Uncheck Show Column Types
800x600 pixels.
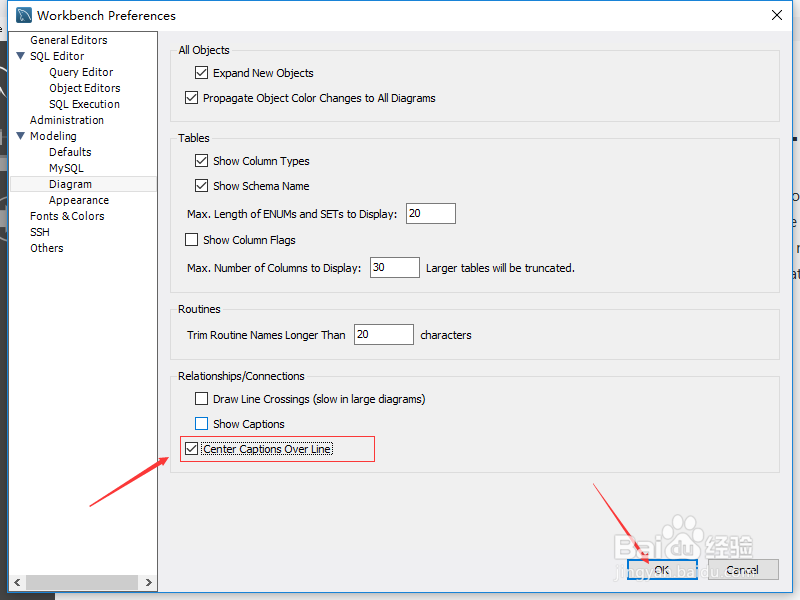[202, 161]
